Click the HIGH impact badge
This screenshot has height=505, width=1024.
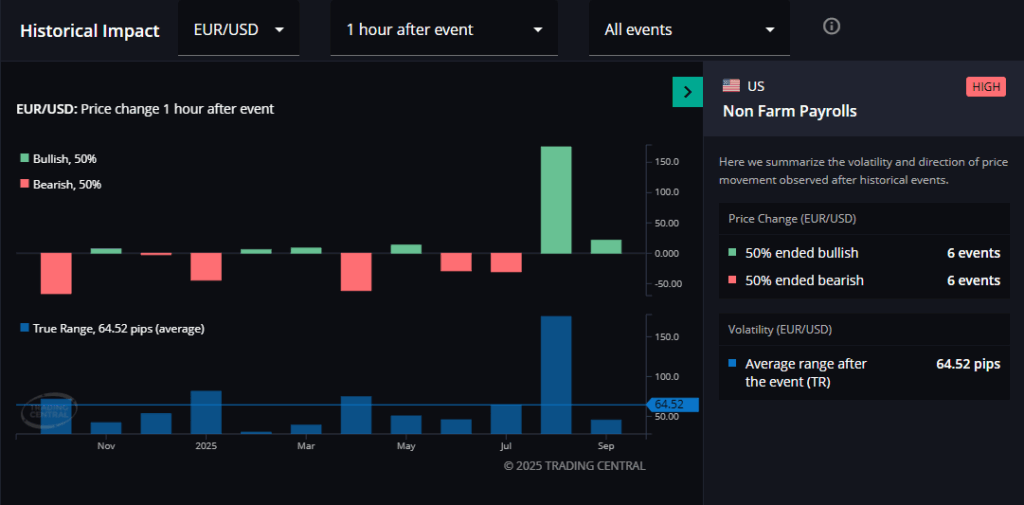(x=985, y=87)
